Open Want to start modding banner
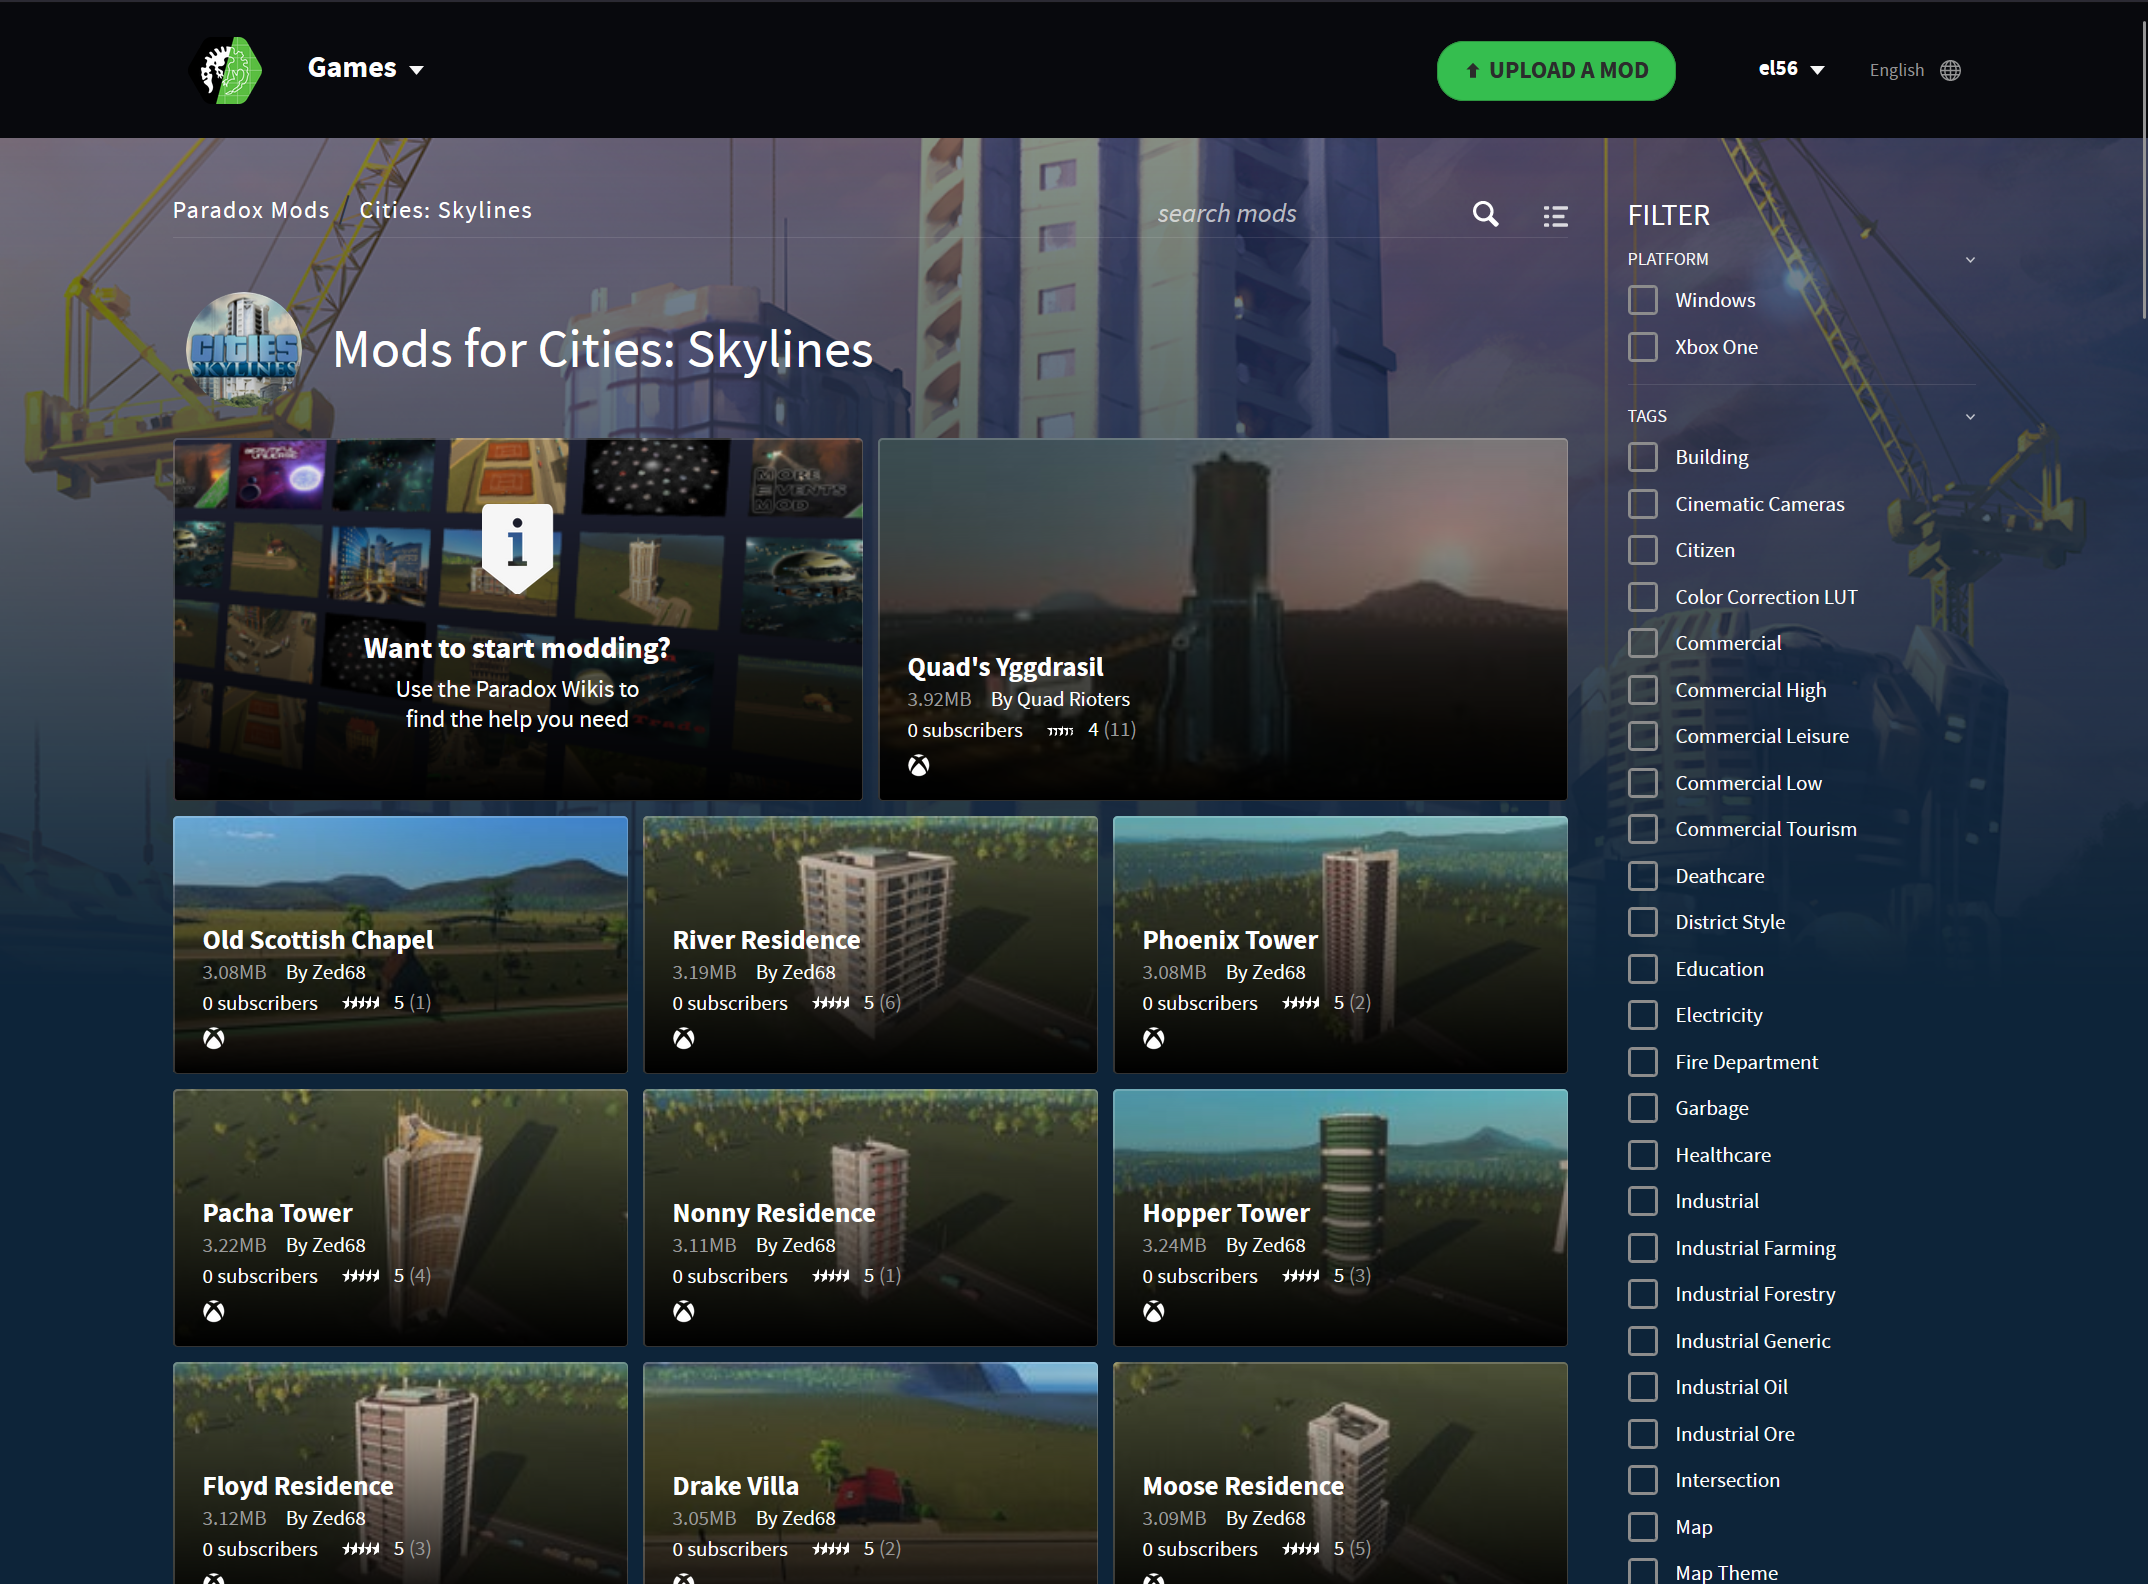The height and width of the screenshot is (1584, 2148). pyautogui.click(x=518, y=619)
